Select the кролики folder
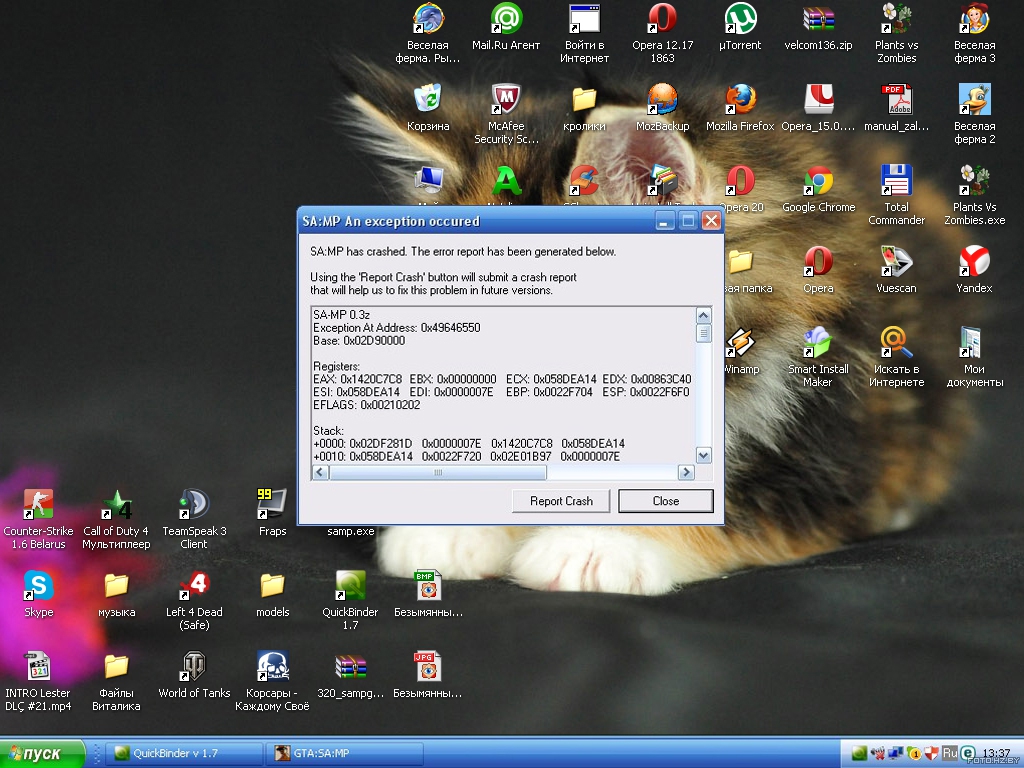Screen dimensions: 1024x768 (x=584, y=108)
